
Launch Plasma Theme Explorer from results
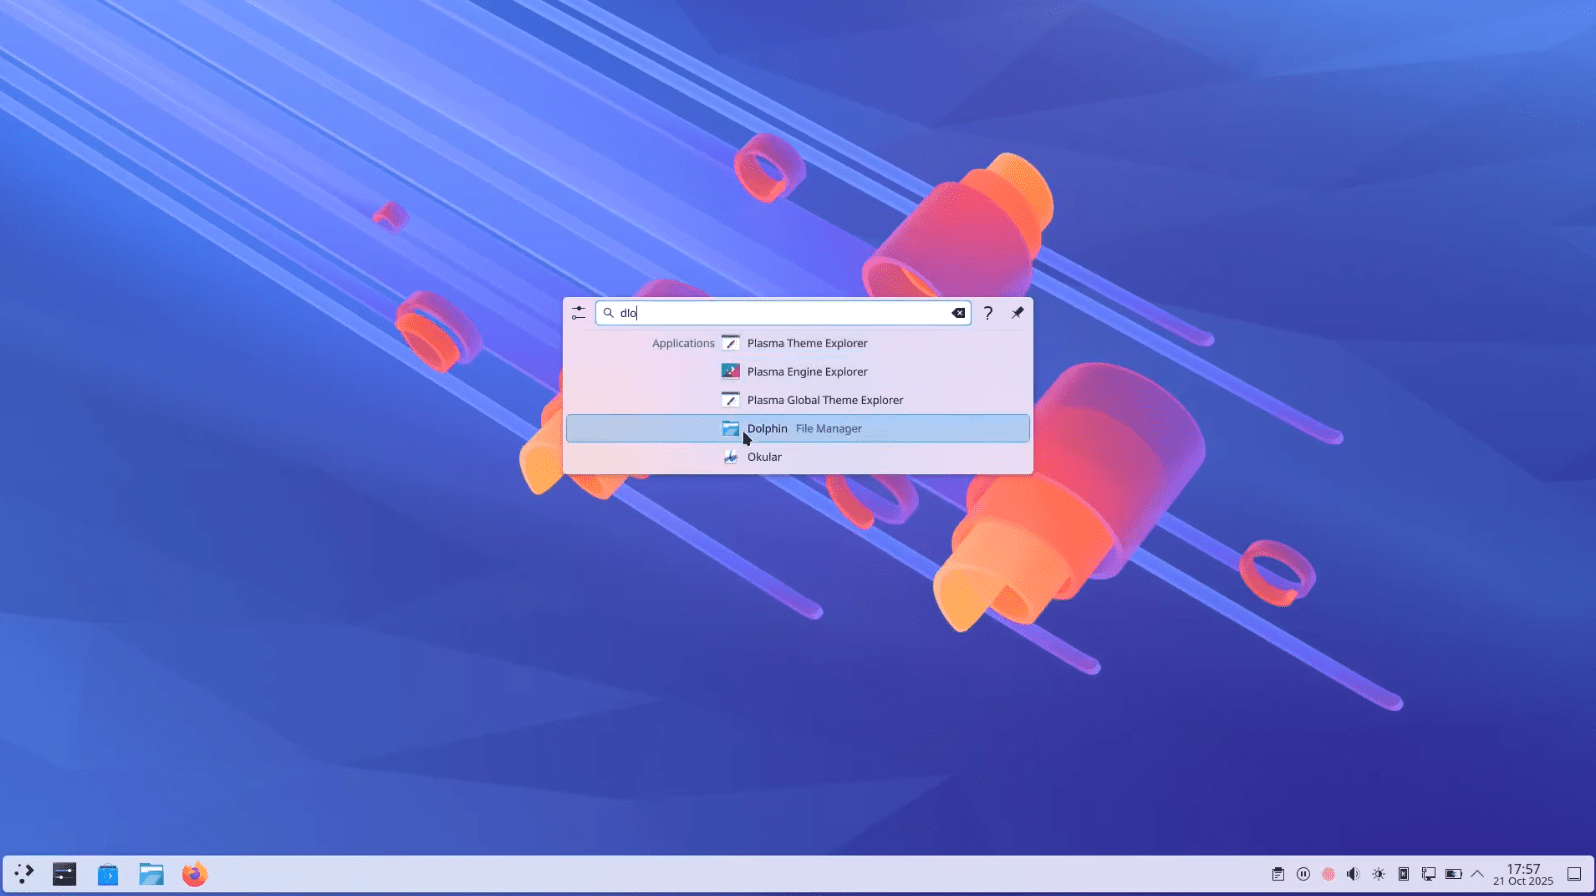806,343
